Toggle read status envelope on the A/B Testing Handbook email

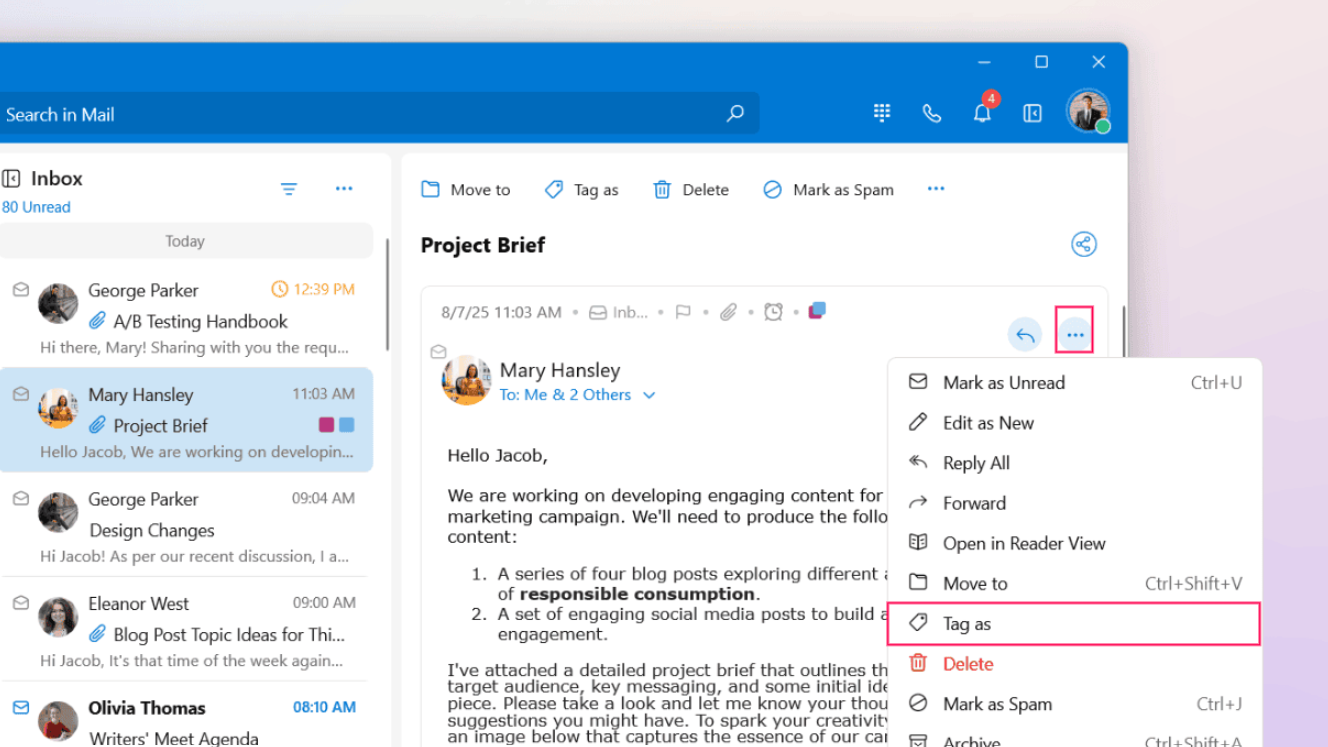[x=21, y=290]
